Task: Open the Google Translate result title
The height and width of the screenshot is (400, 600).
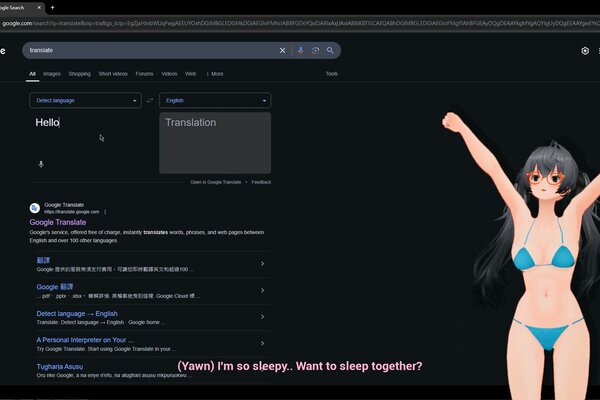Action: tap(58, 222)
